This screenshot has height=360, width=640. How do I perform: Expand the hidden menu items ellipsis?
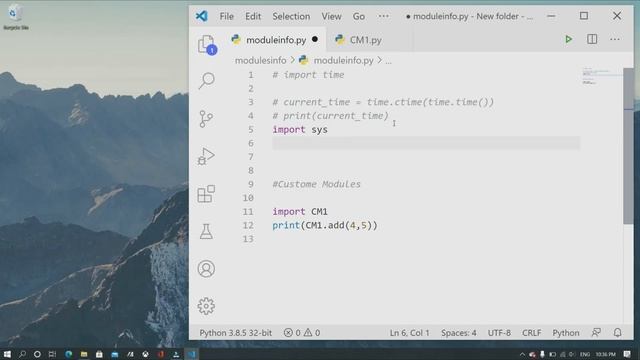[383, 16]
